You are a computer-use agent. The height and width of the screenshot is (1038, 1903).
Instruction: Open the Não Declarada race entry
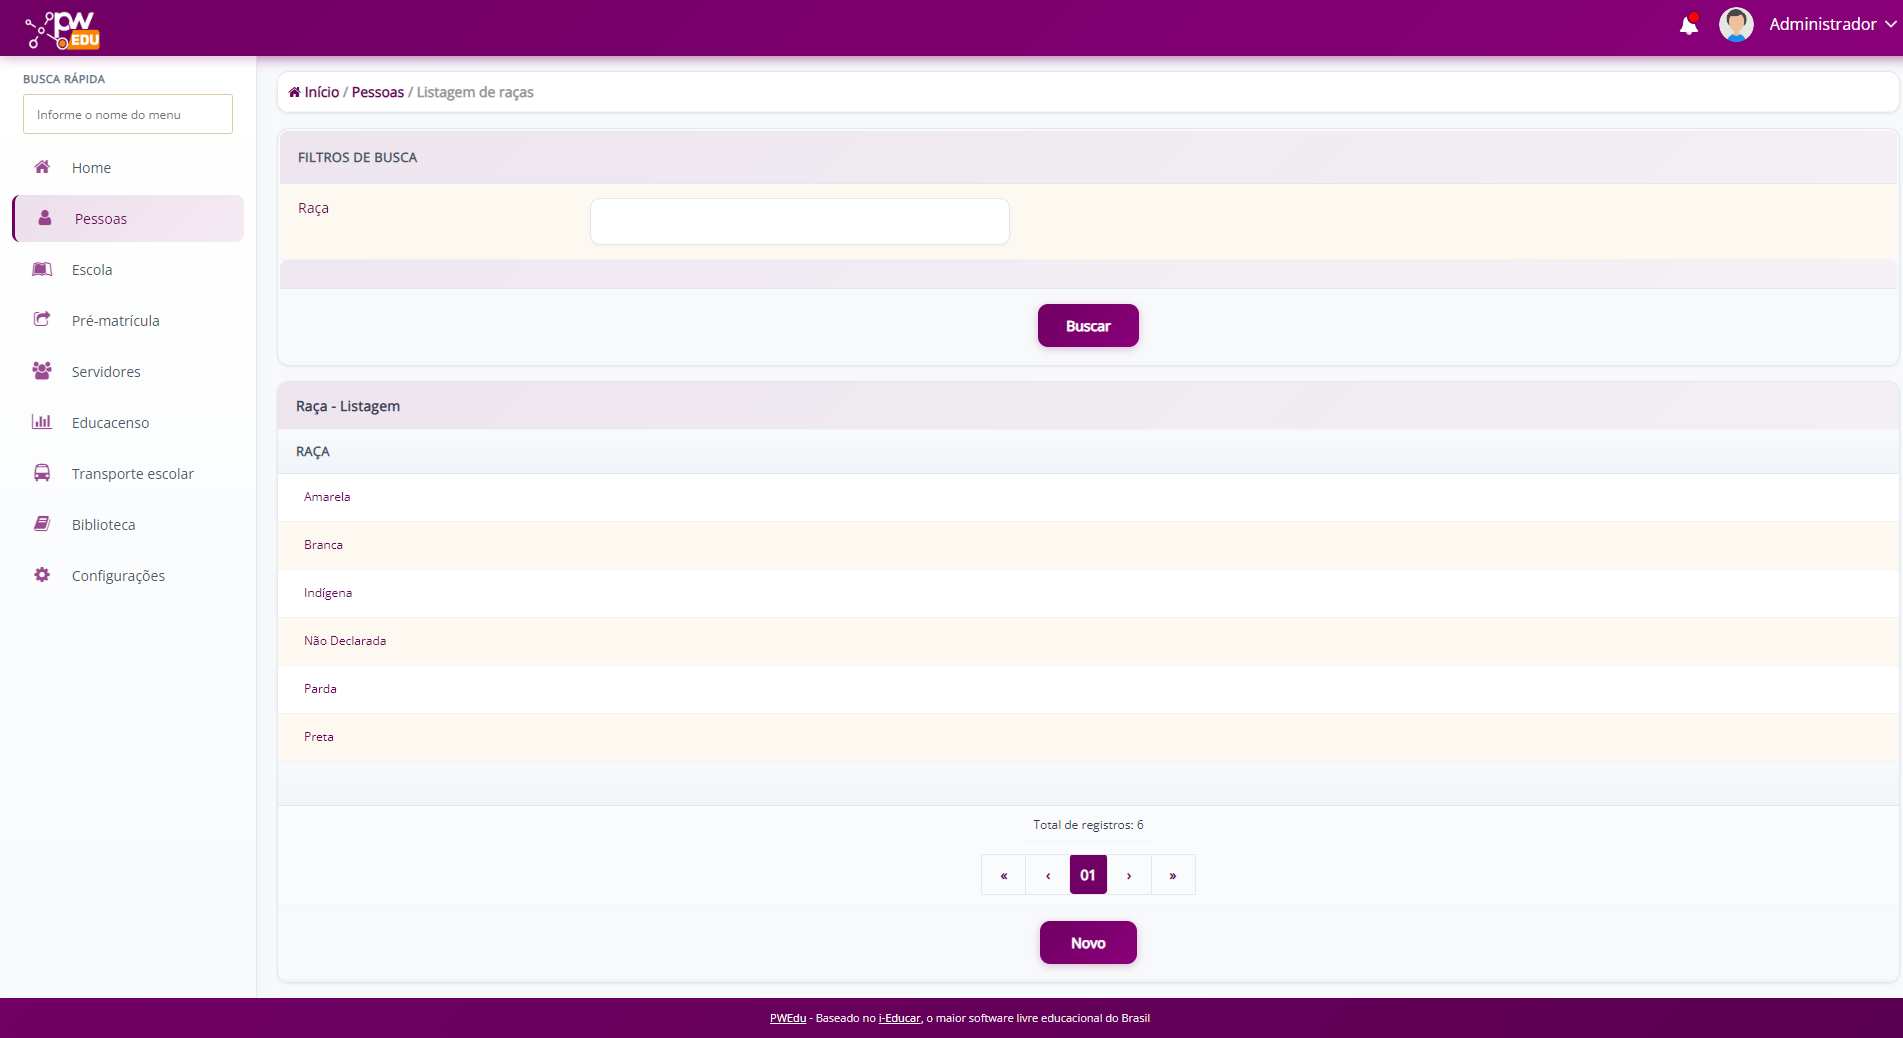click(345, 641)
